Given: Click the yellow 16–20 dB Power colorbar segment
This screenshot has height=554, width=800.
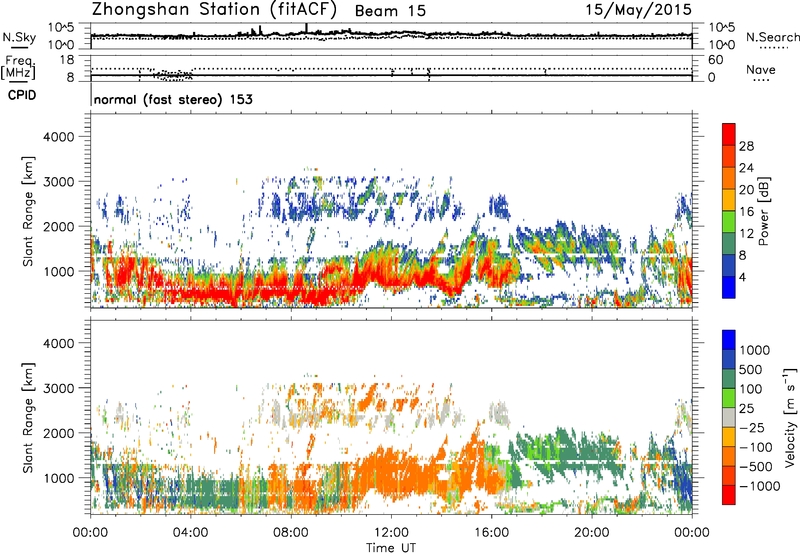Looking at the screenshot, I should (729, 199).
